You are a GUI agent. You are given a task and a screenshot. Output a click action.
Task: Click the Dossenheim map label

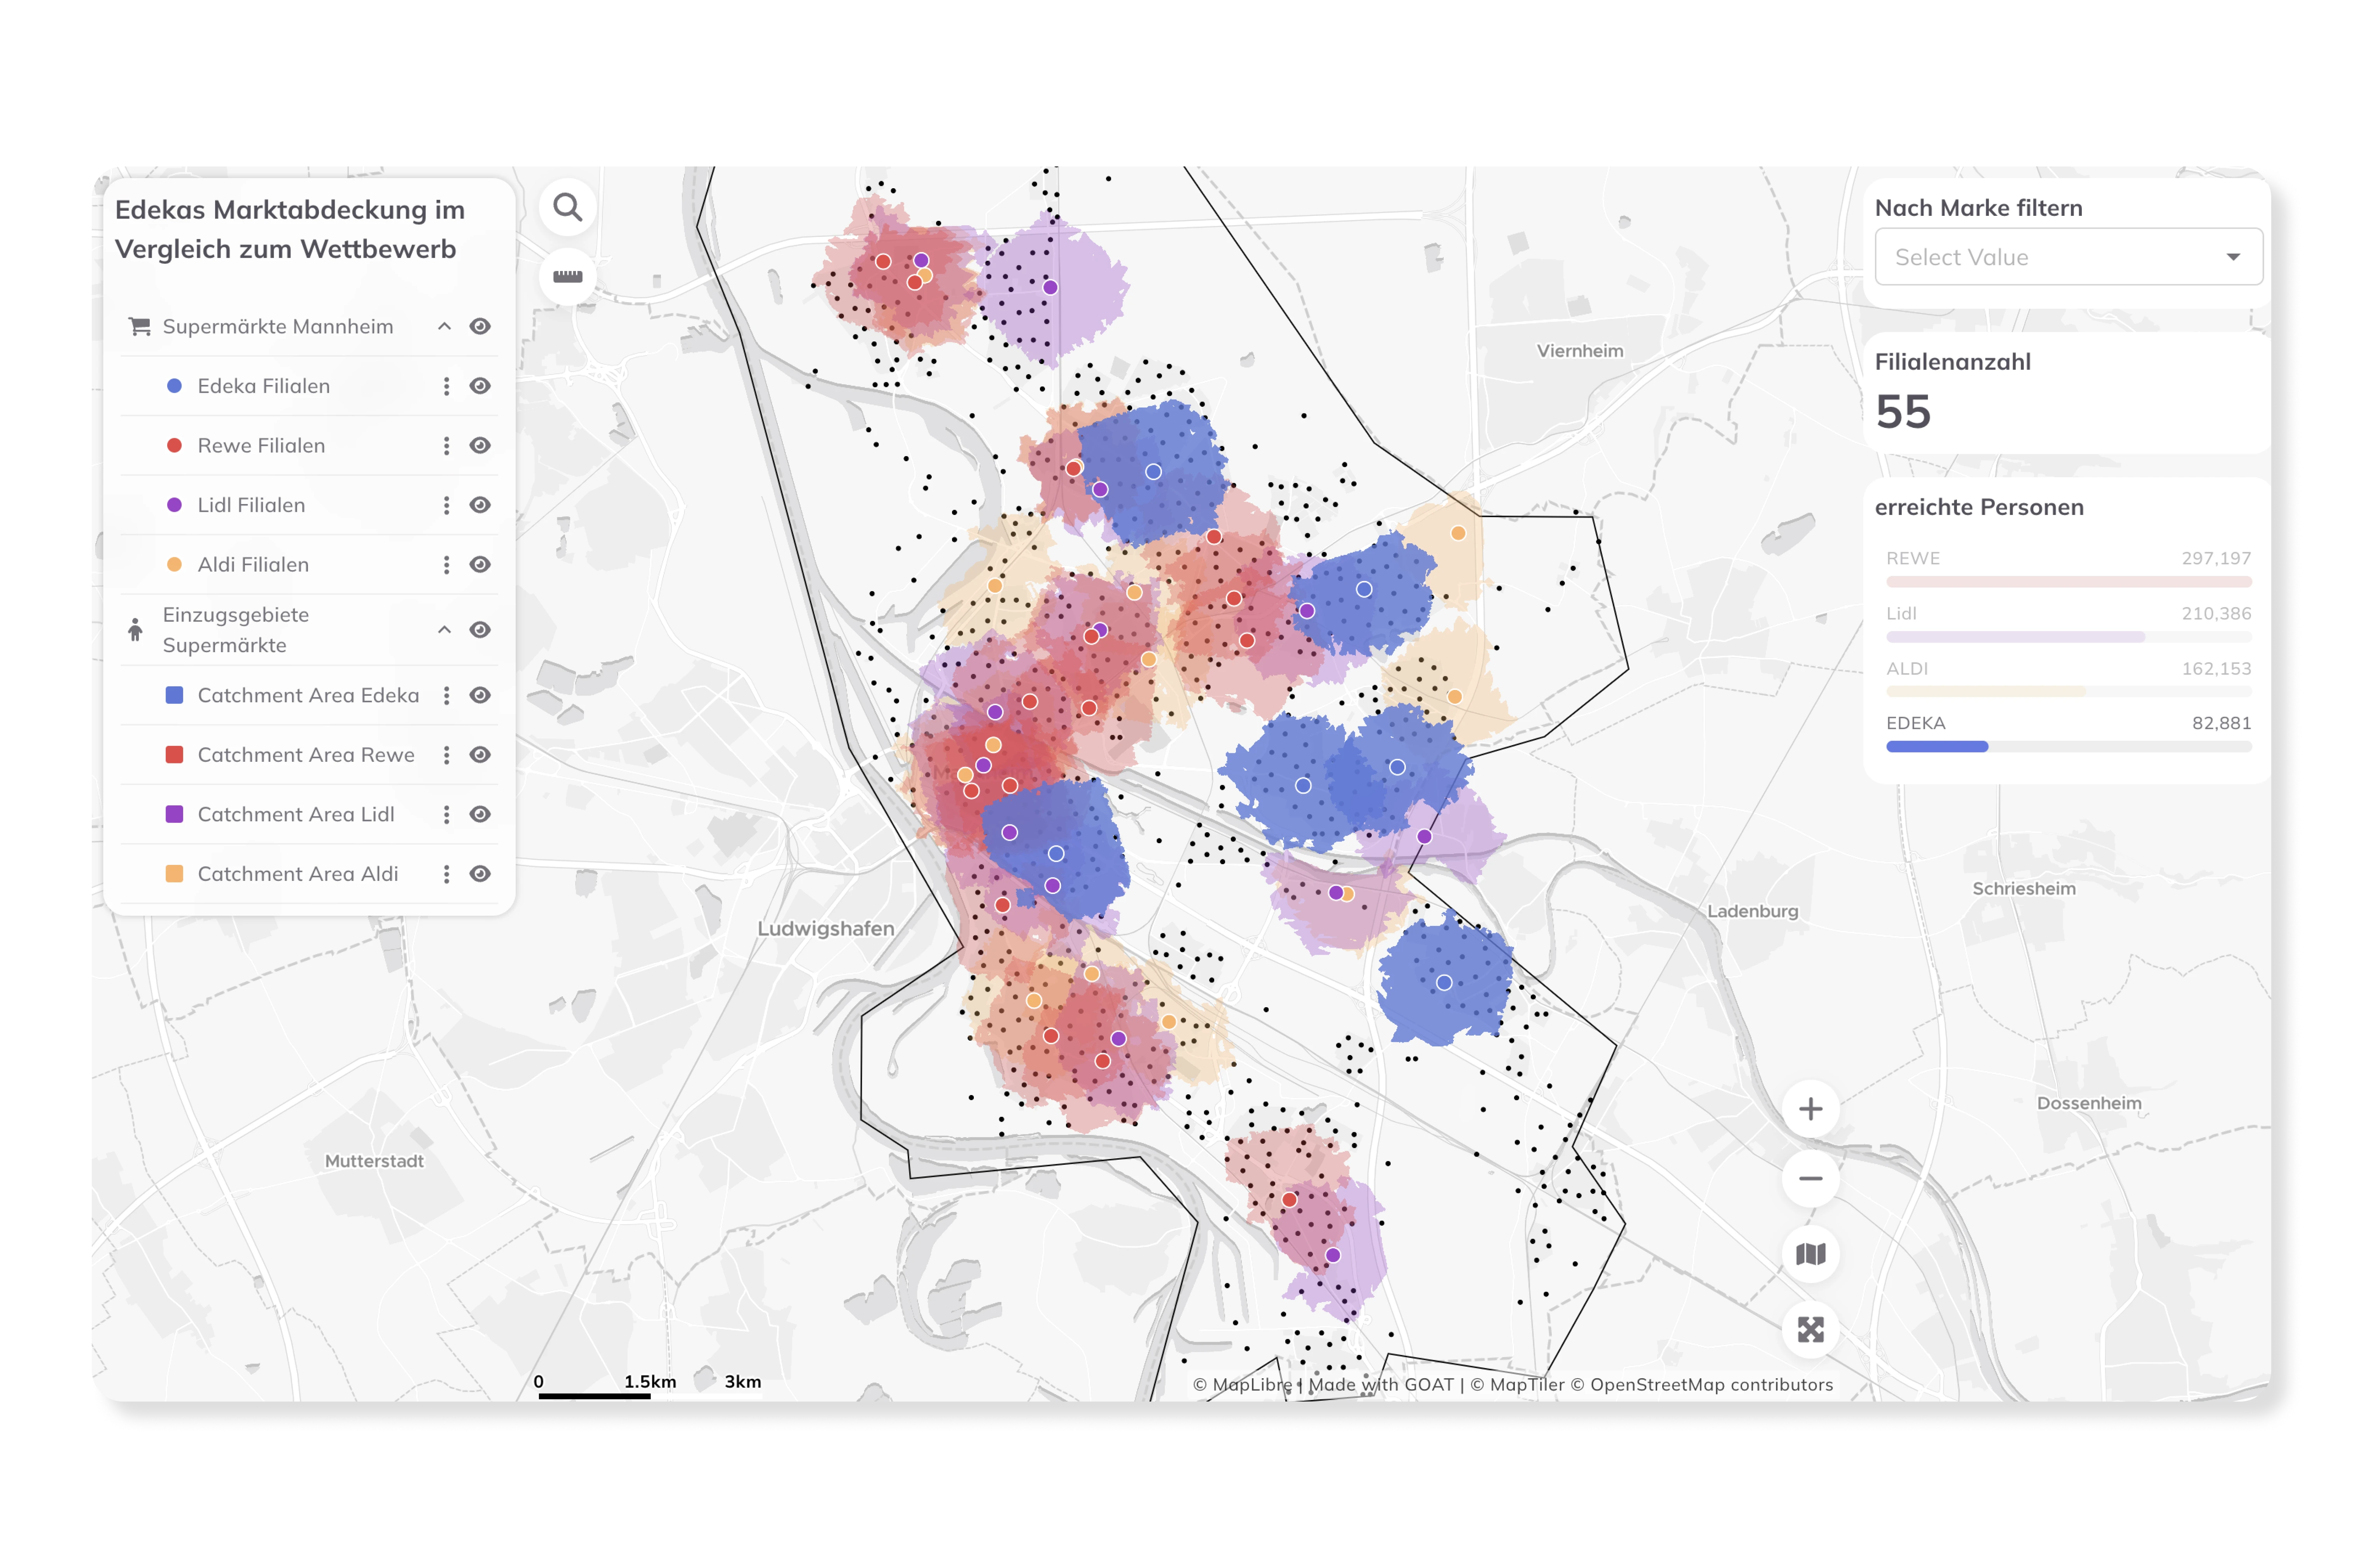point(2088,1104)
